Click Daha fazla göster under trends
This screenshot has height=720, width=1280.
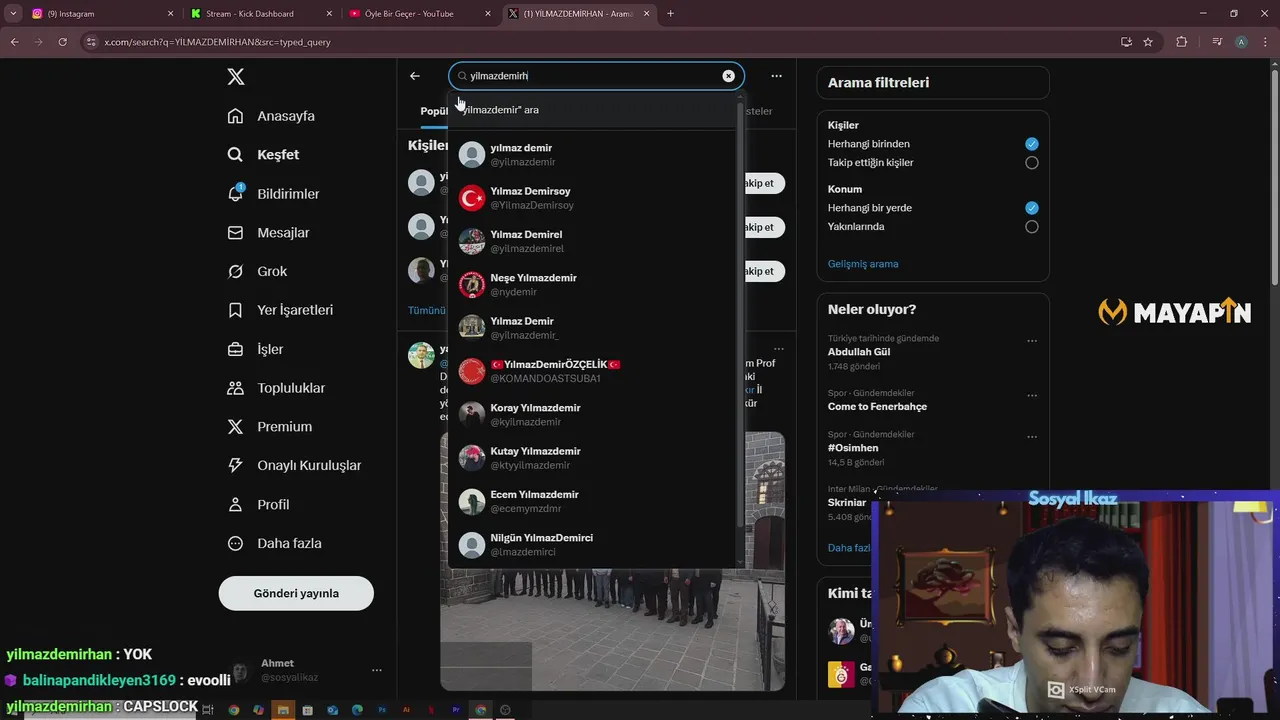pyautogui.click(x=848, y=548)
